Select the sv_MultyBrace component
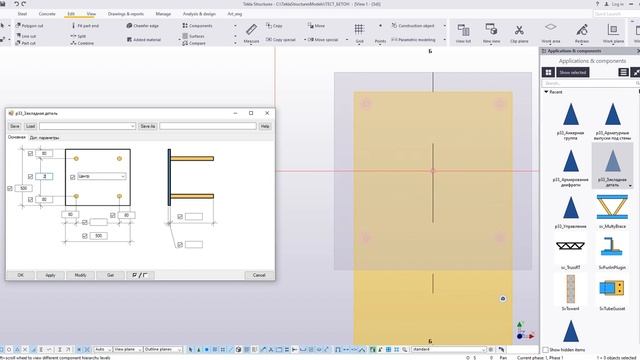The image size is (640, 360). (612, 211)
